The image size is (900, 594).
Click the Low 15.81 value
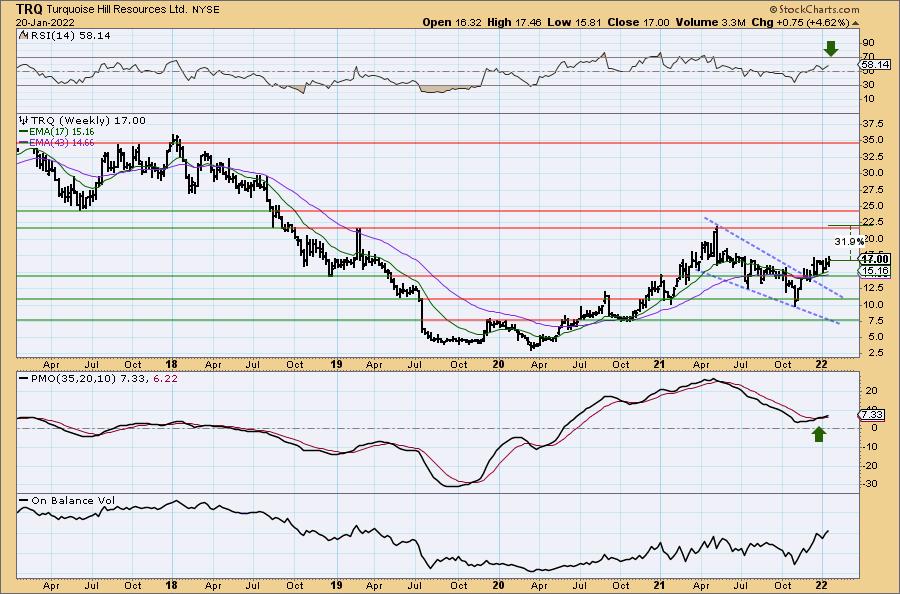(573, 22)
